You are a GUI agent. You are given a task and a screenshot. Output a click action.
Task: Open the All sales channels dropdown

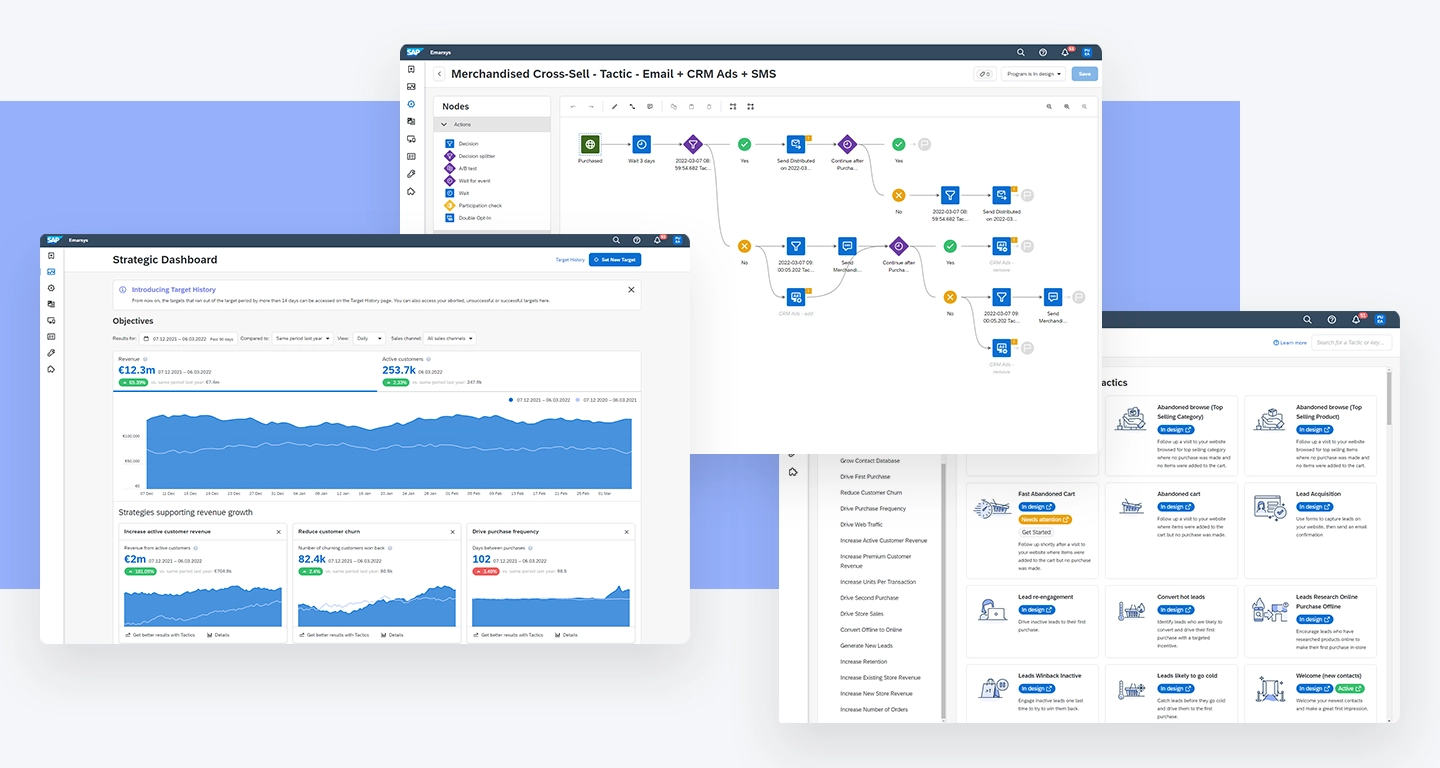pos(450,339)
